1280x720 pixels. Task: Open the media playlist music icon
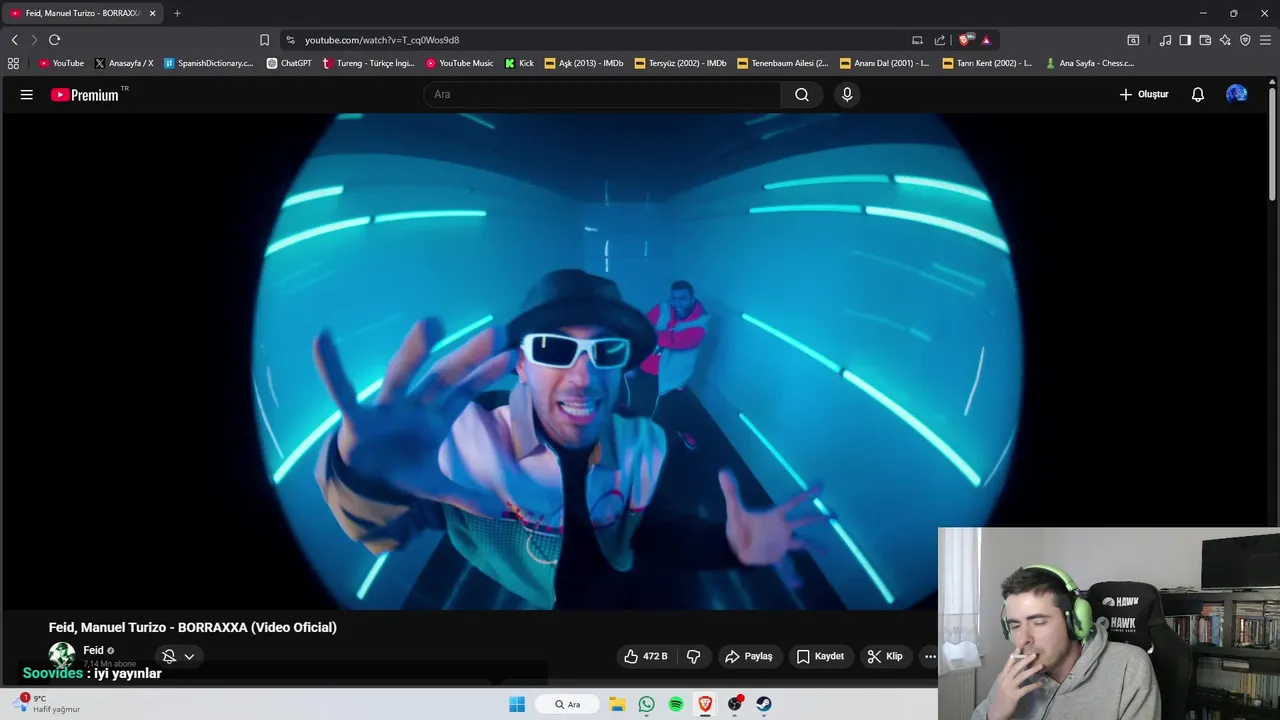click(1165, 40)
